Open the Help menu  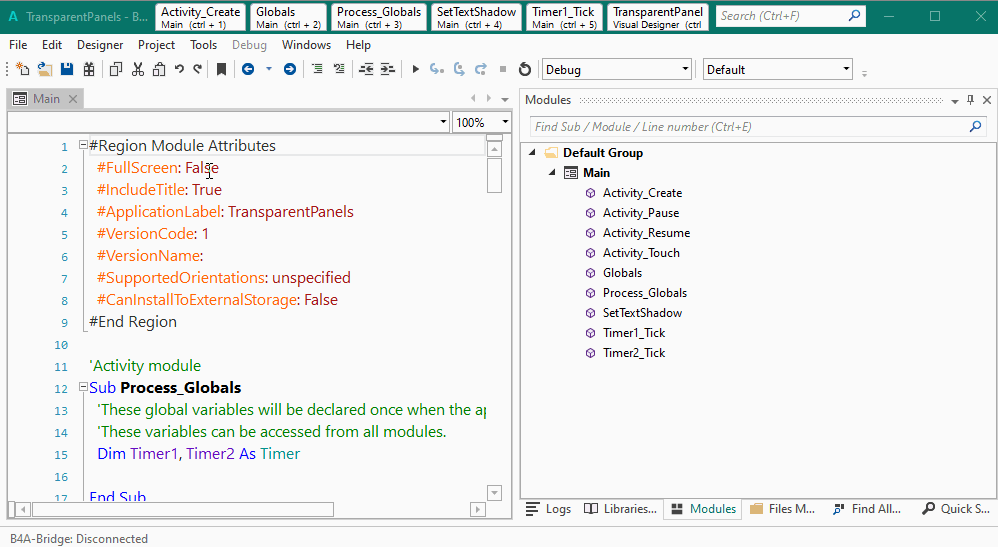coord(358,45)
